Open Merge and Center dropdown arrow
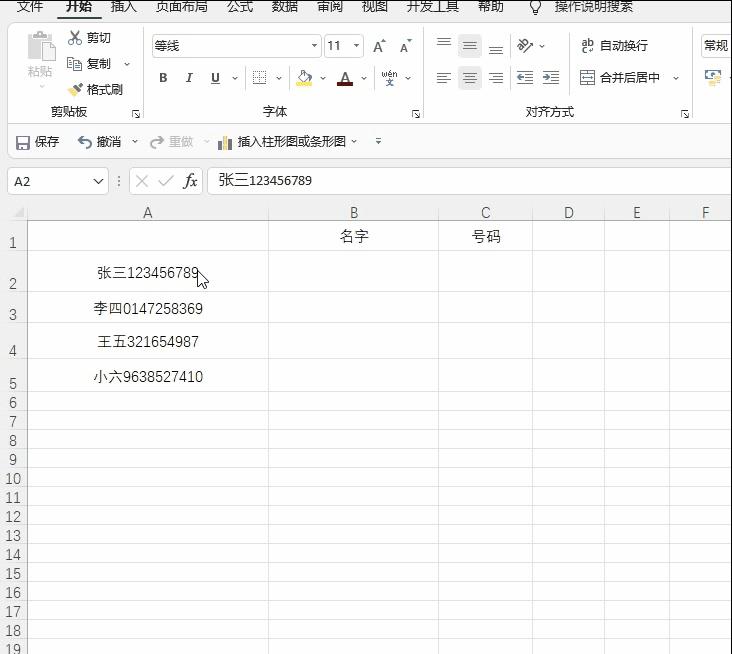The height and width of the screenshot is (654, 732). click(676, 78)
